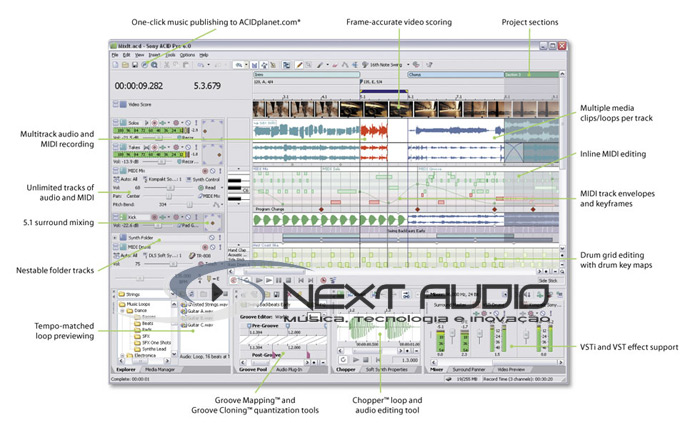Expand the Electronica folder in Explorer tree

122,356
